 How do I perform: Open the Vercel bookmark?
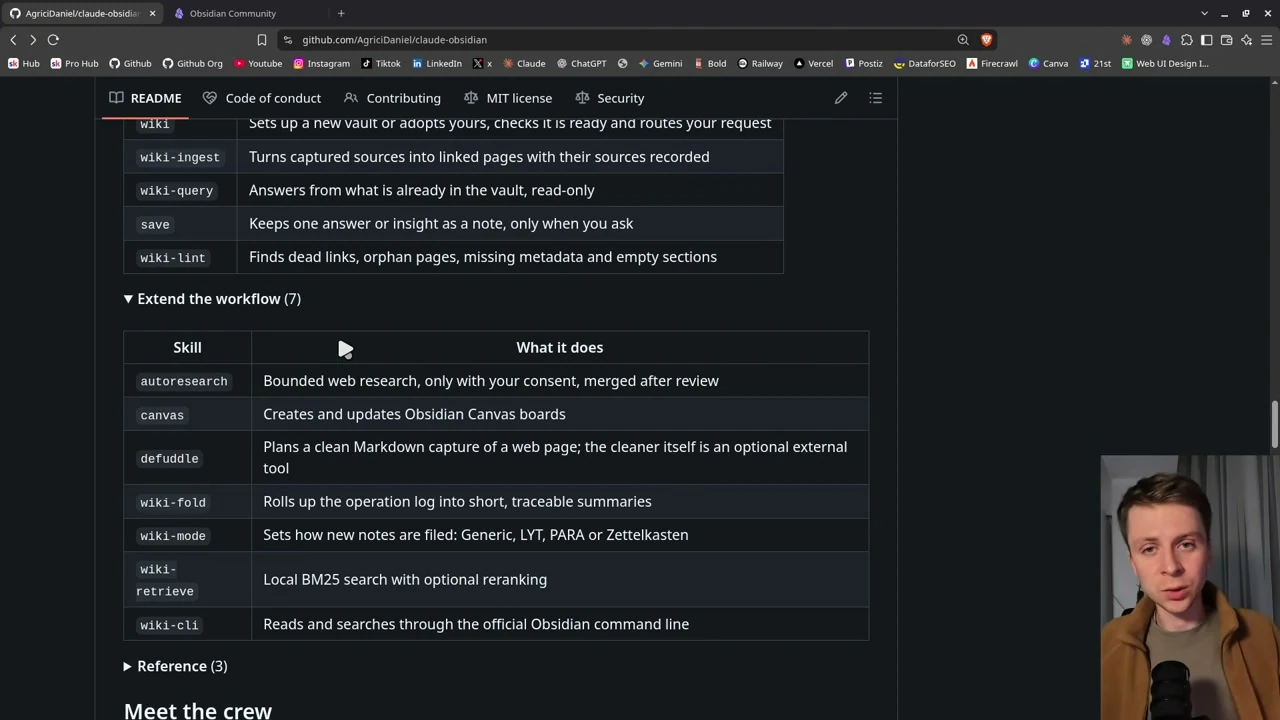point(813,63)
